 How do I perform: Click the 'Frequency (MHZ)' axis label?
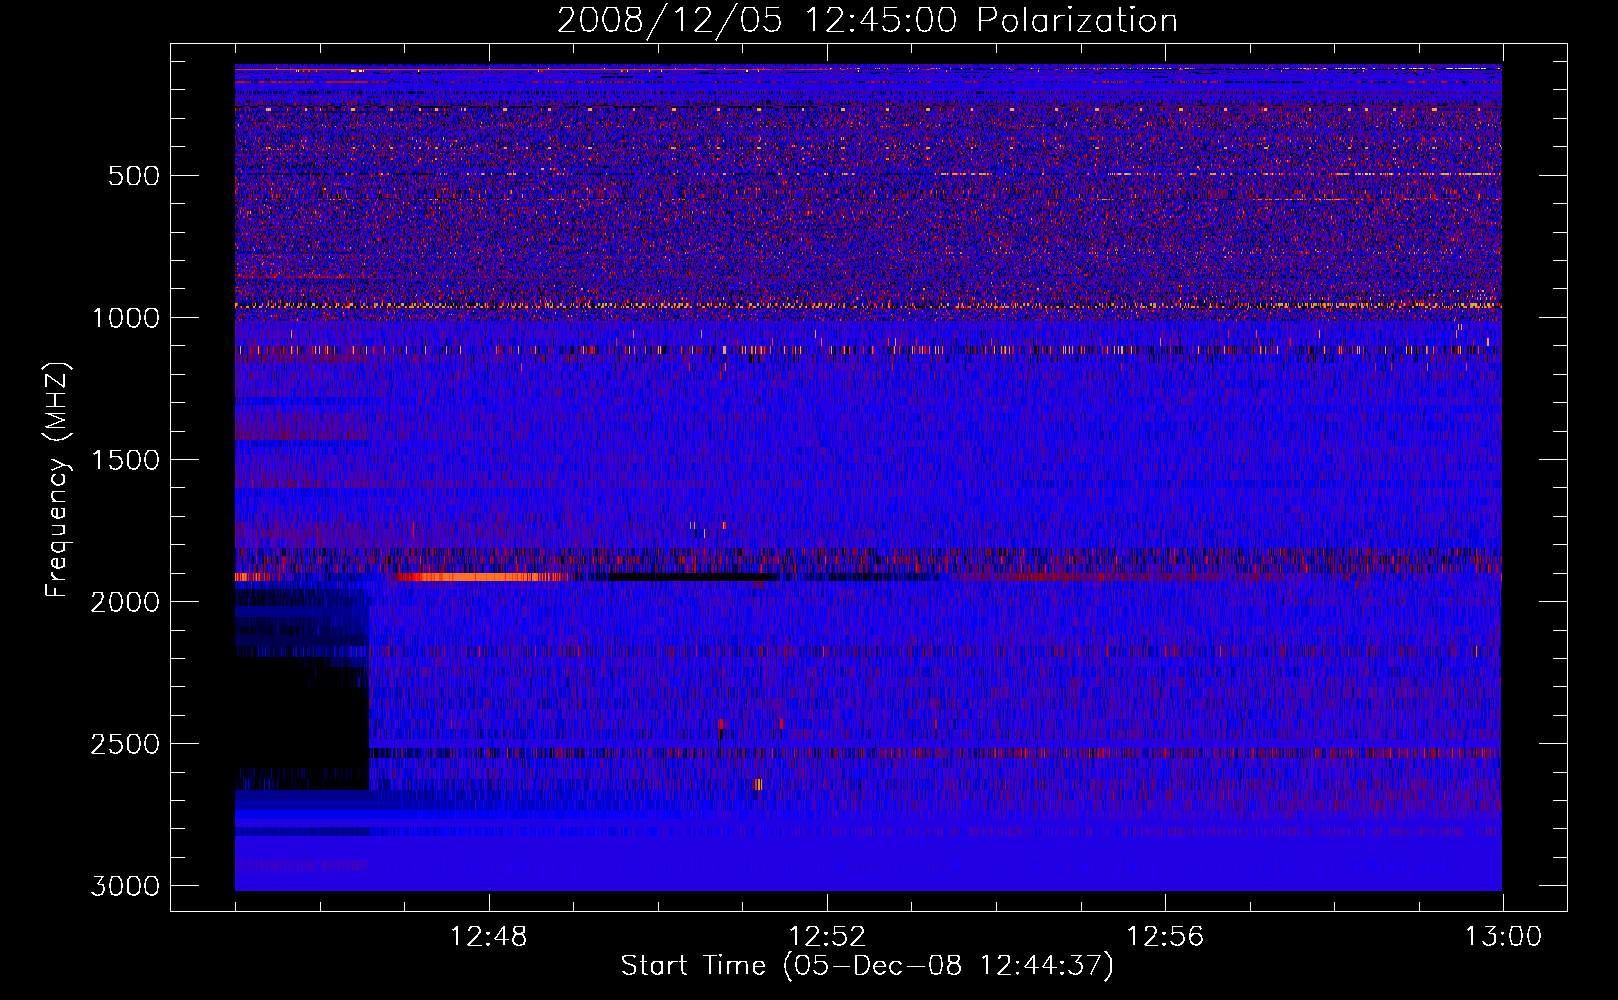(x=58, y=480)
